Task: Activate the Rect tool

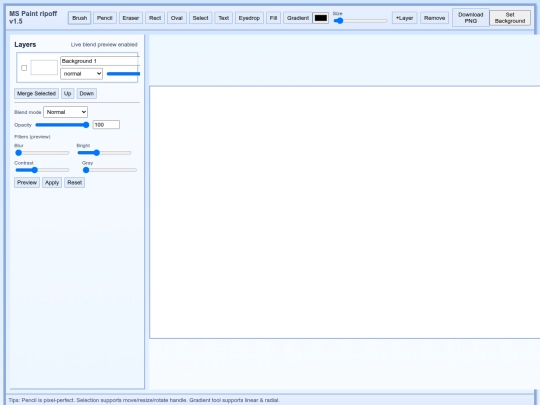Action: tap(155, 18)
